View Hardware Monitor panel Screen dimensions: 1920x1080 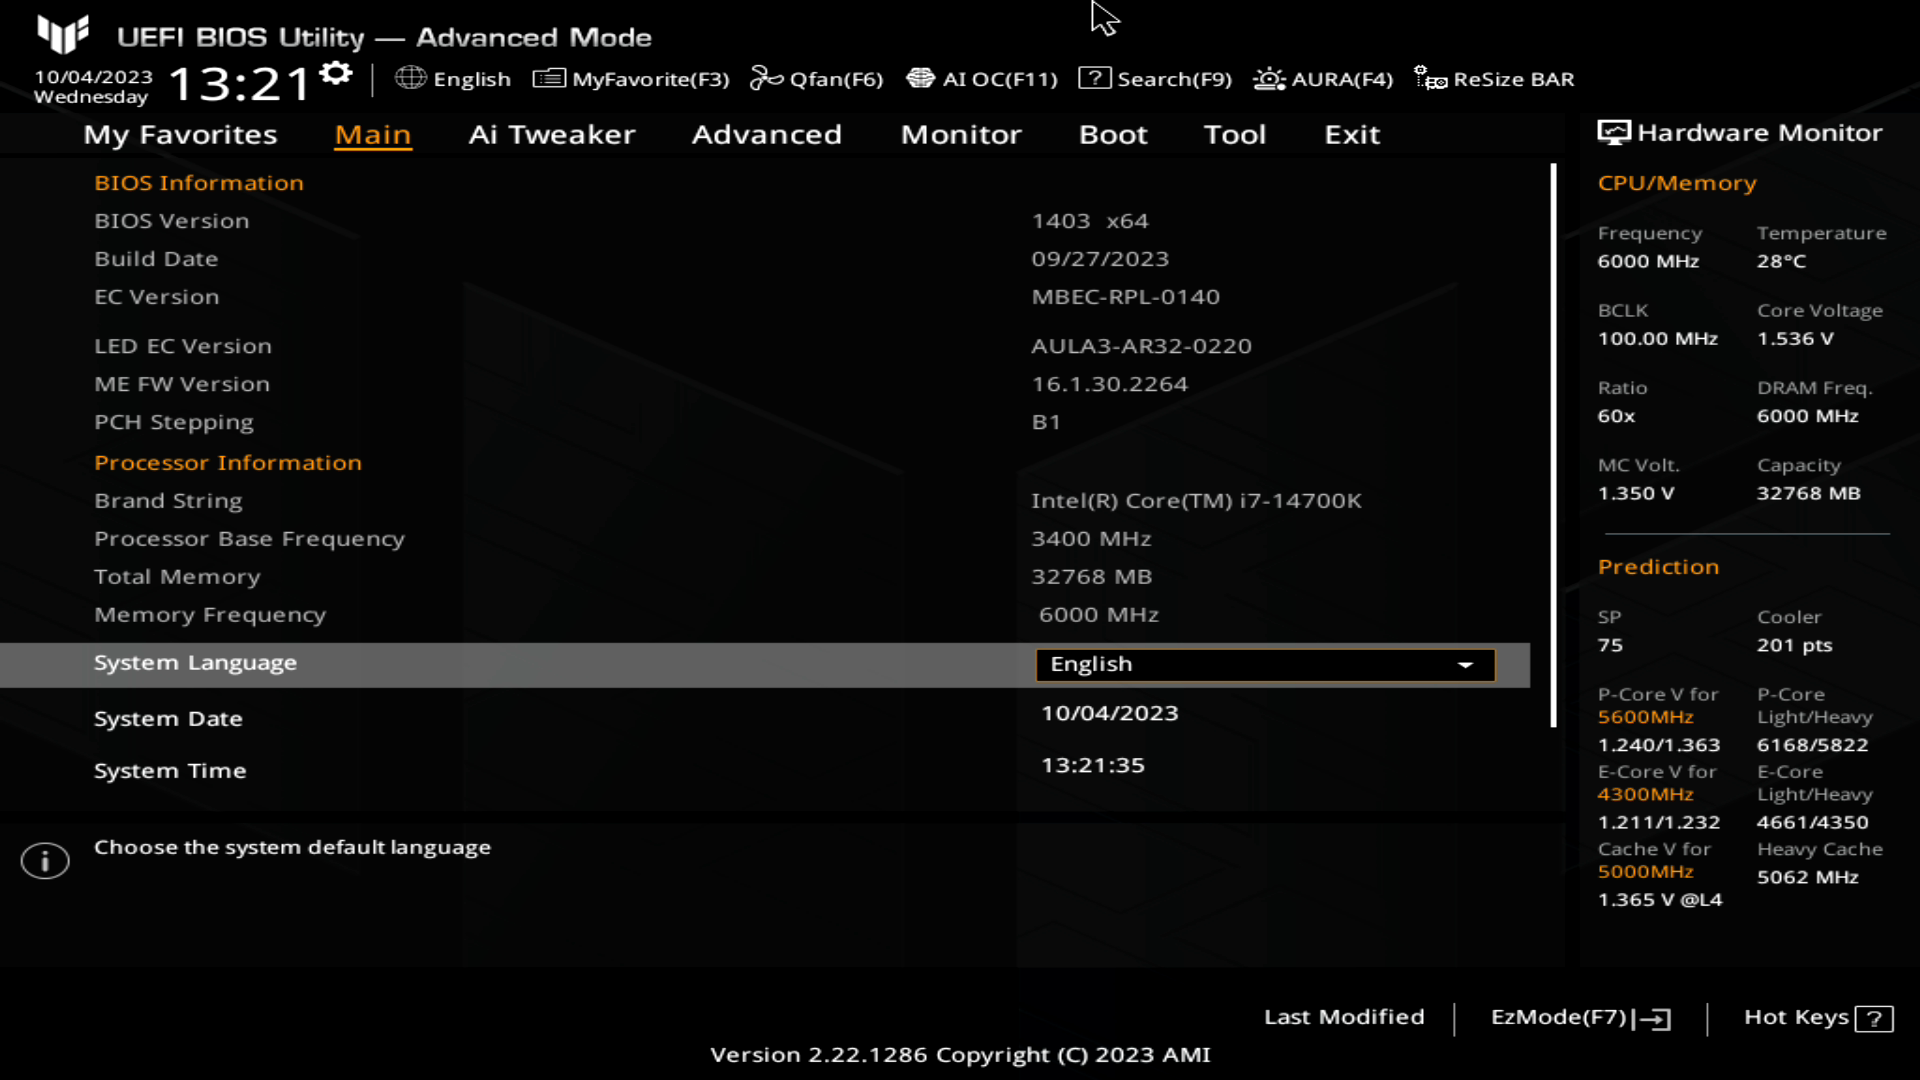(x=1742, y=131)
